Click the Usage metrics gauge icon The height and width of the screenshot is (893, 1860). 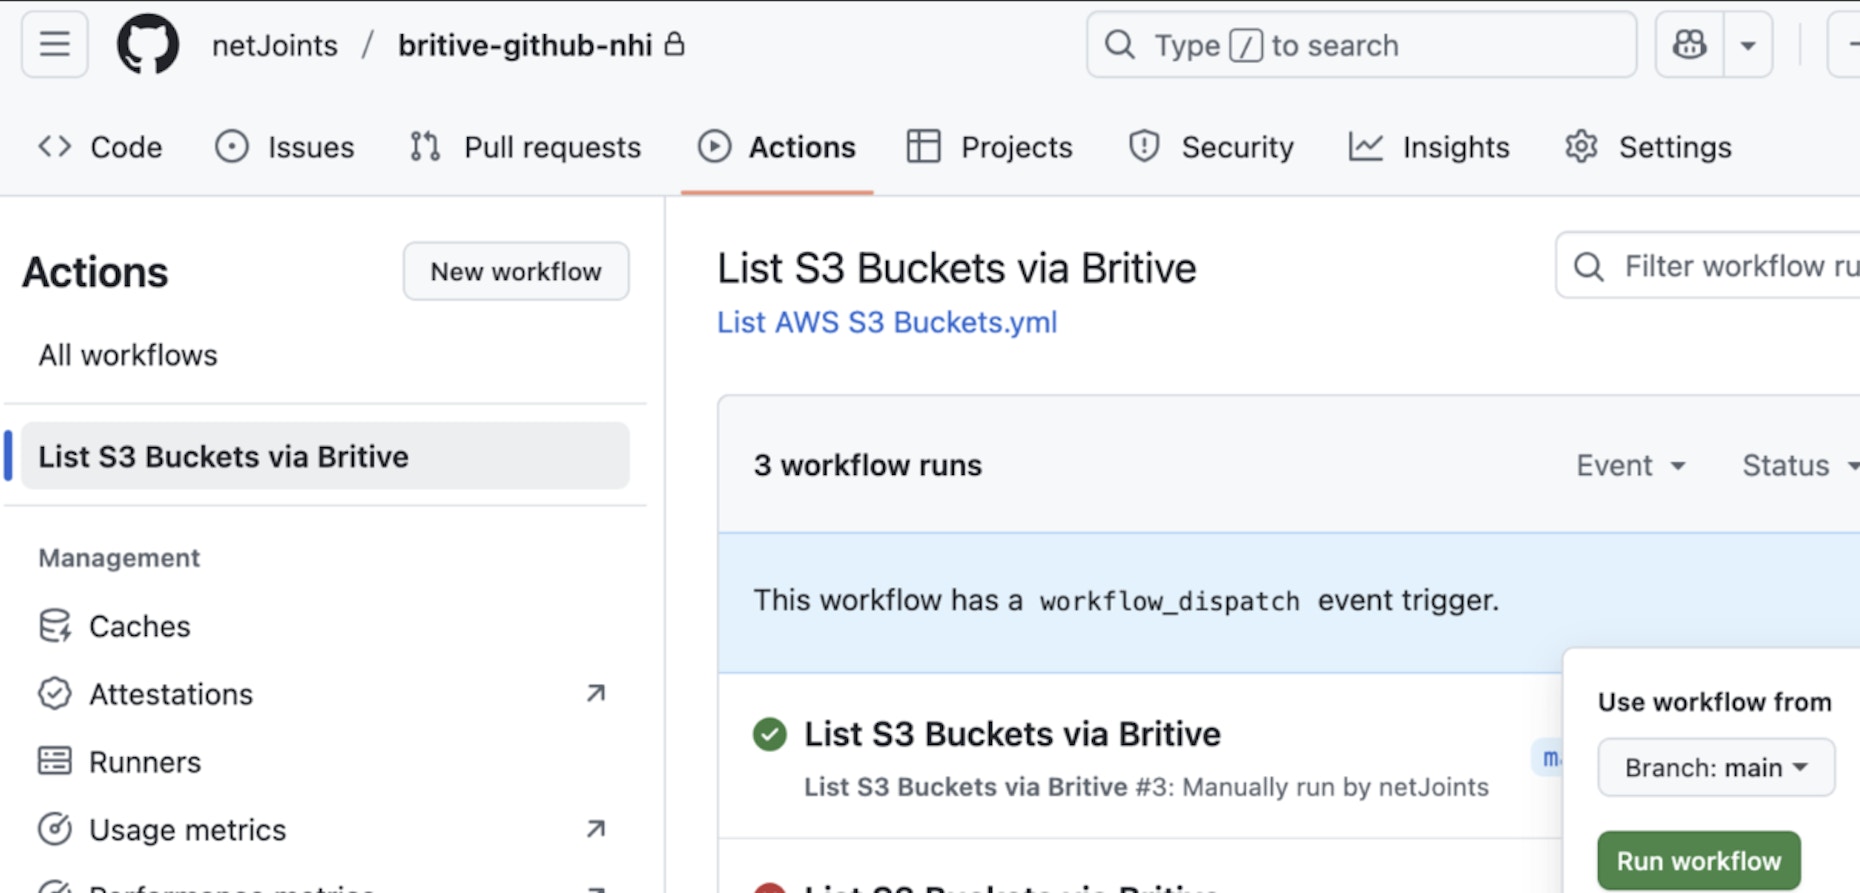pos(55,829)
